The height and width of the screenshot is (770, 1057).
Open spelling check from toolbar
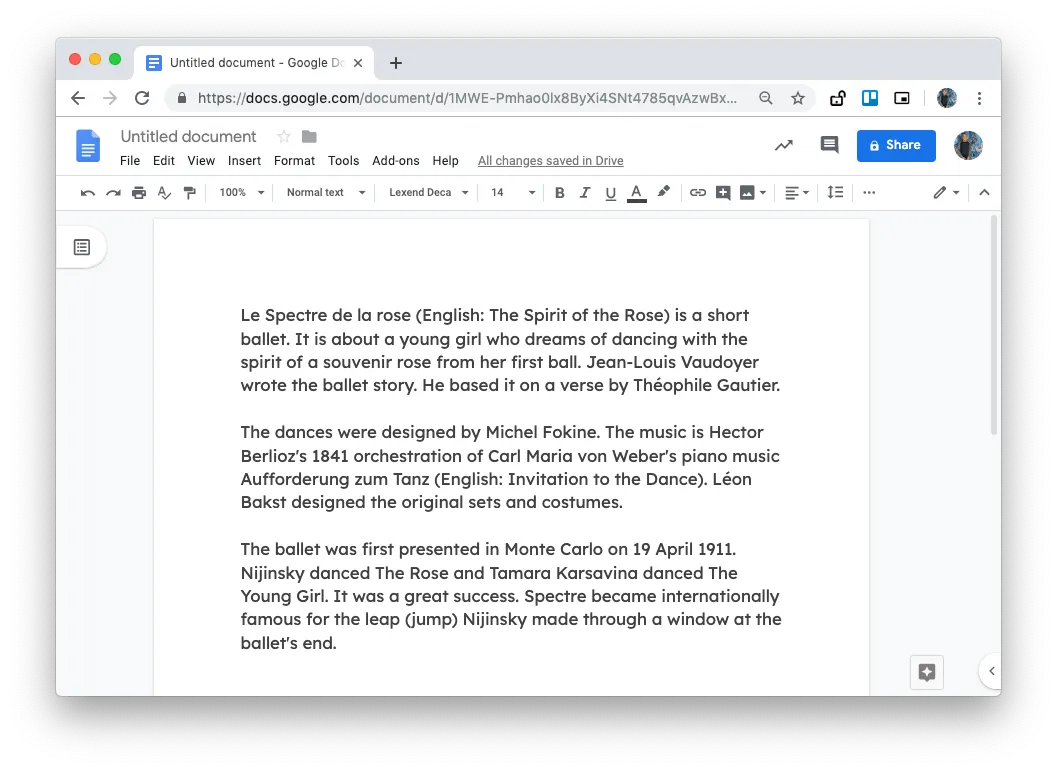[x=164, y=192]
